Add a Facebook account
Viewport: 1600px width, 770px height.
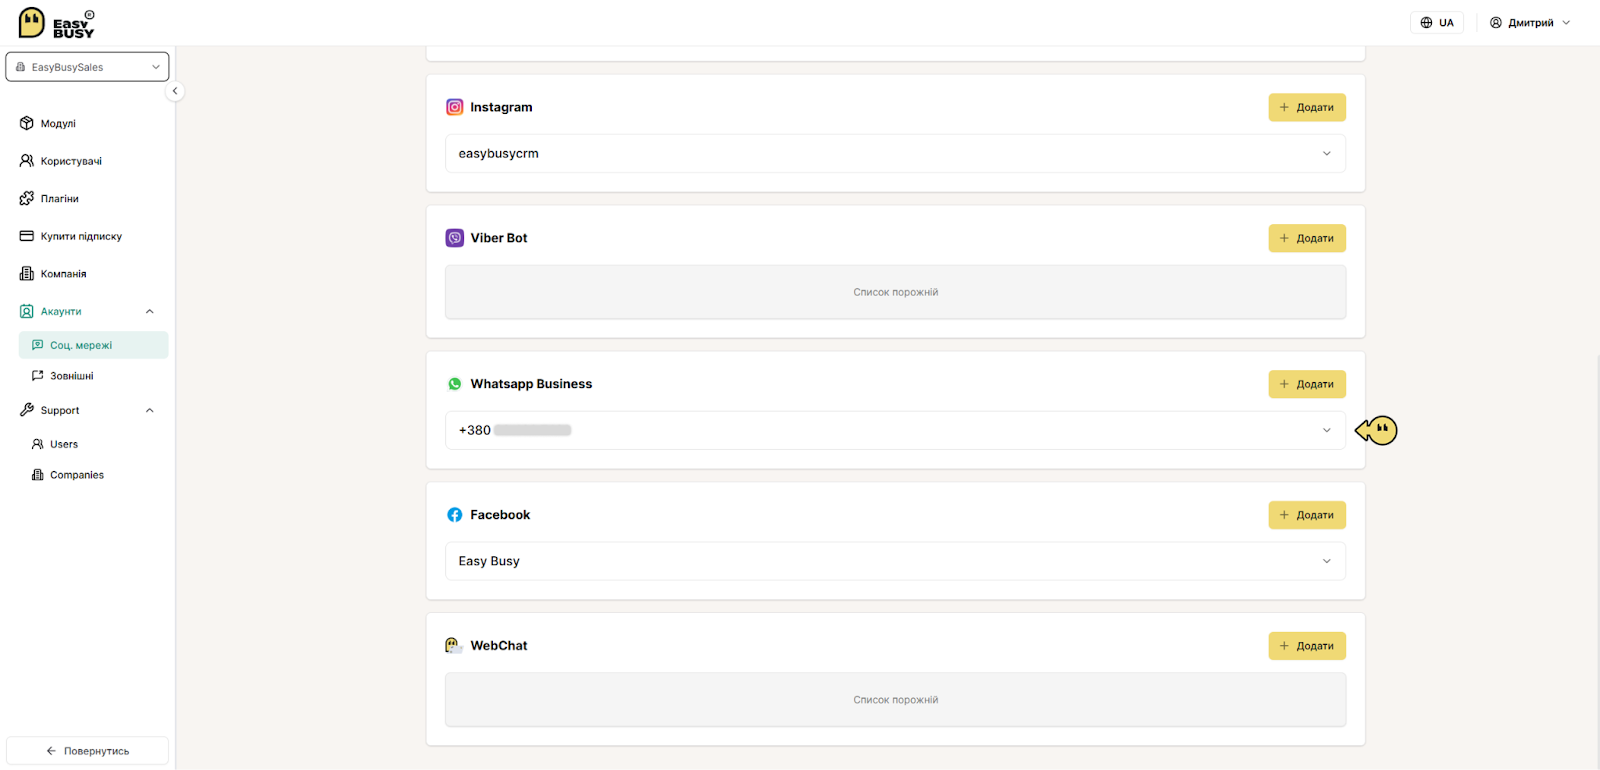pyautogui.click(x=1307, y=515)
